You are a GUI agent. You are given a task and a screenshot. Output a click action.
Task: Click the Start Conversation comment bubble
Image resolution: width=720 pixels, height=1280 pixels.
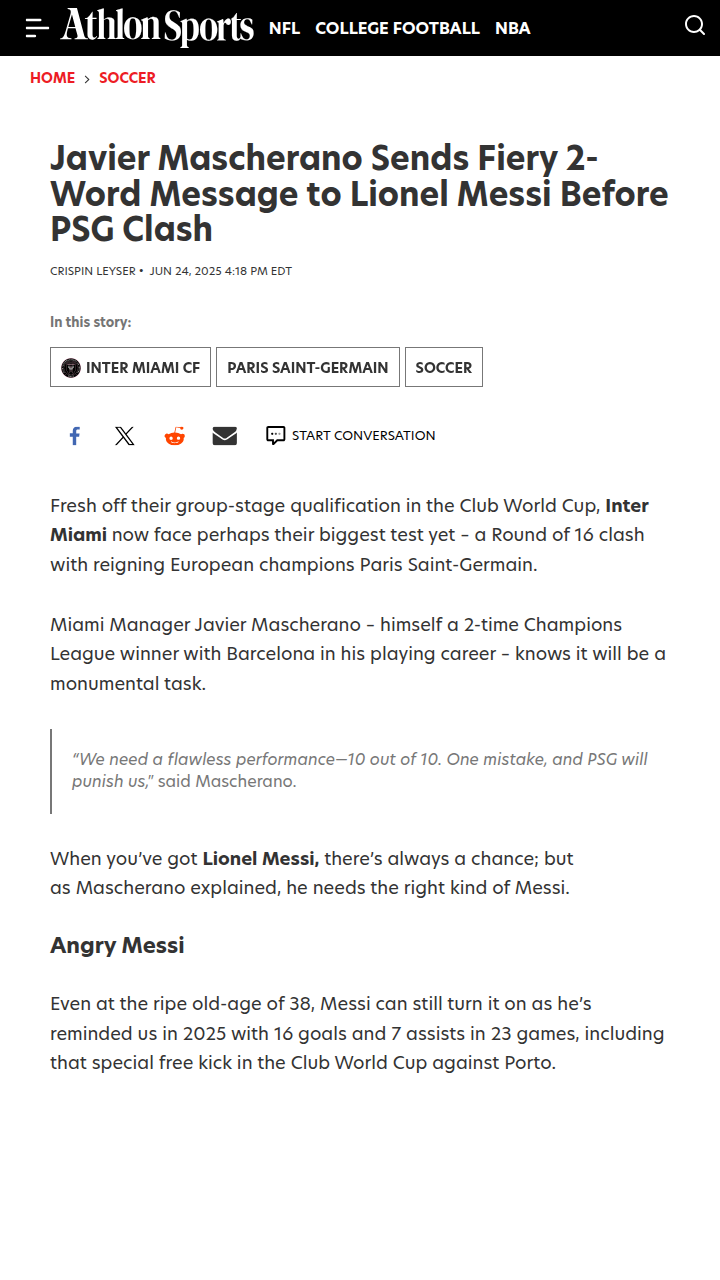[x=276, y=435]
